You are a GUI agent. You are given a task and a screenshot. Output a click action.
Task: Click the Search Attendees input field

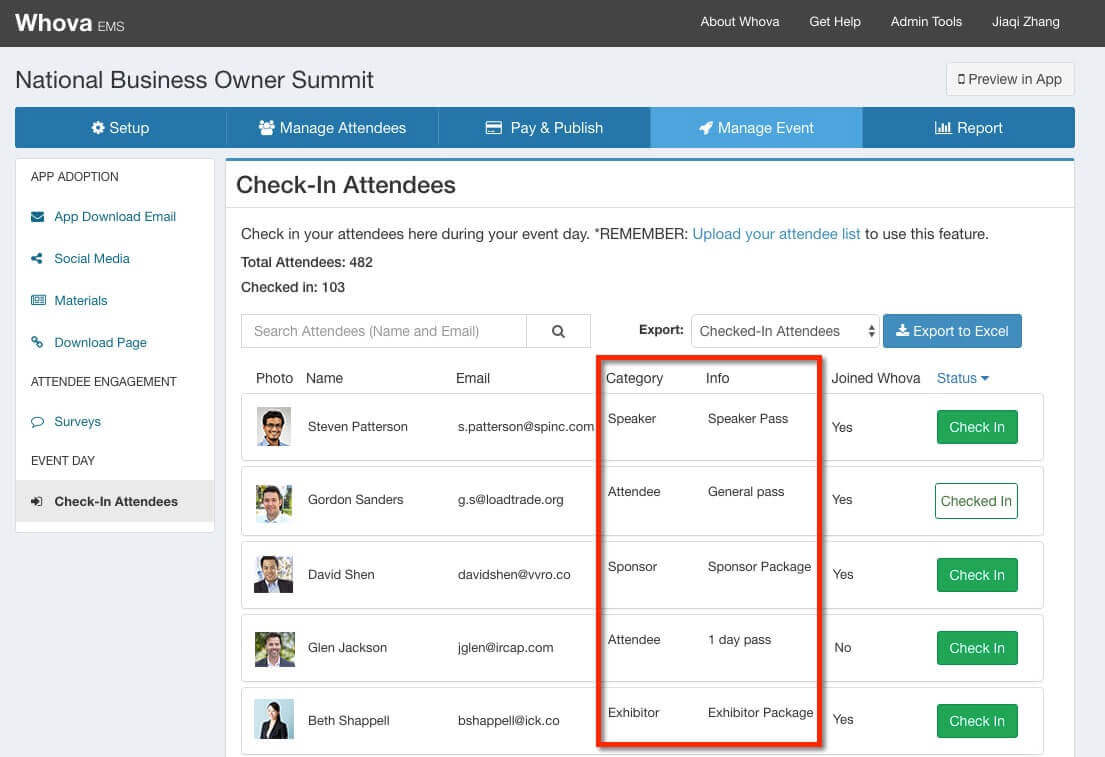(383, 331)
